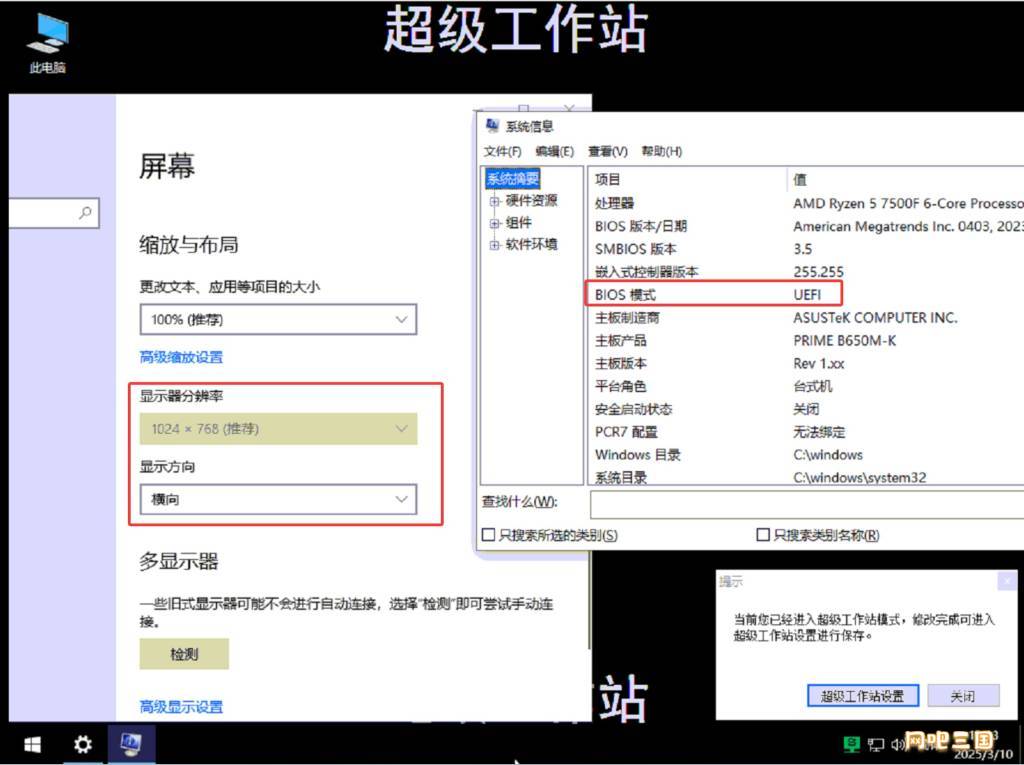The height and width of the screenshot is (765, 1024).
Task: Click the 值 column header
Action: [905, 179]
